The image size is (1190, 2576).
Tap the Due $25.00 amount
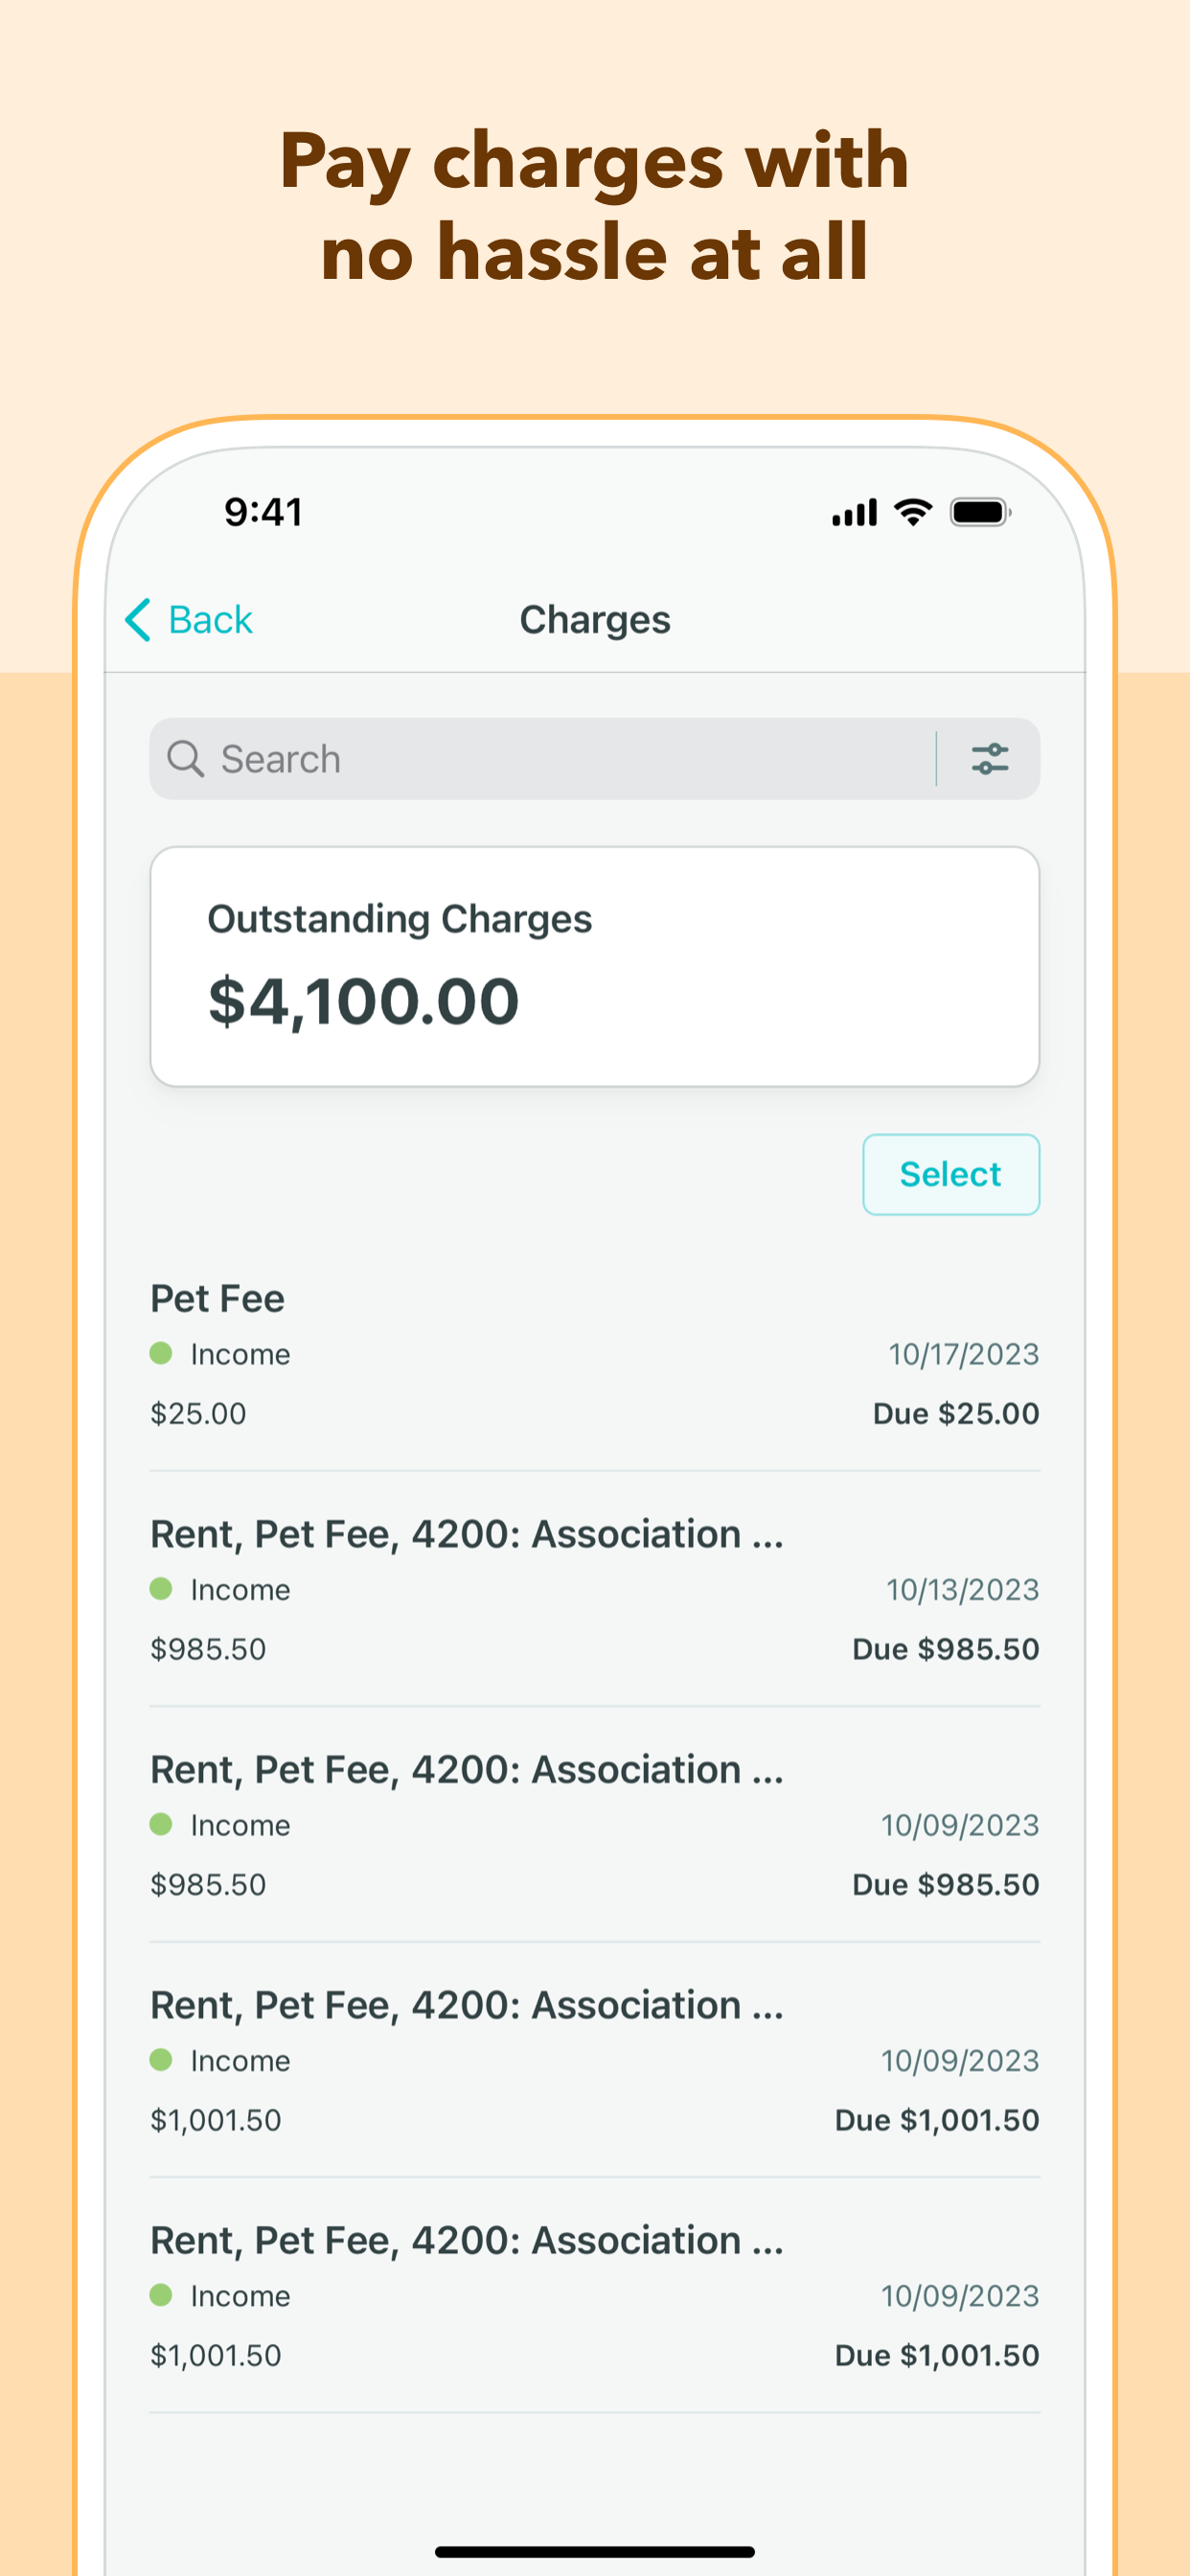(955, 1413)
